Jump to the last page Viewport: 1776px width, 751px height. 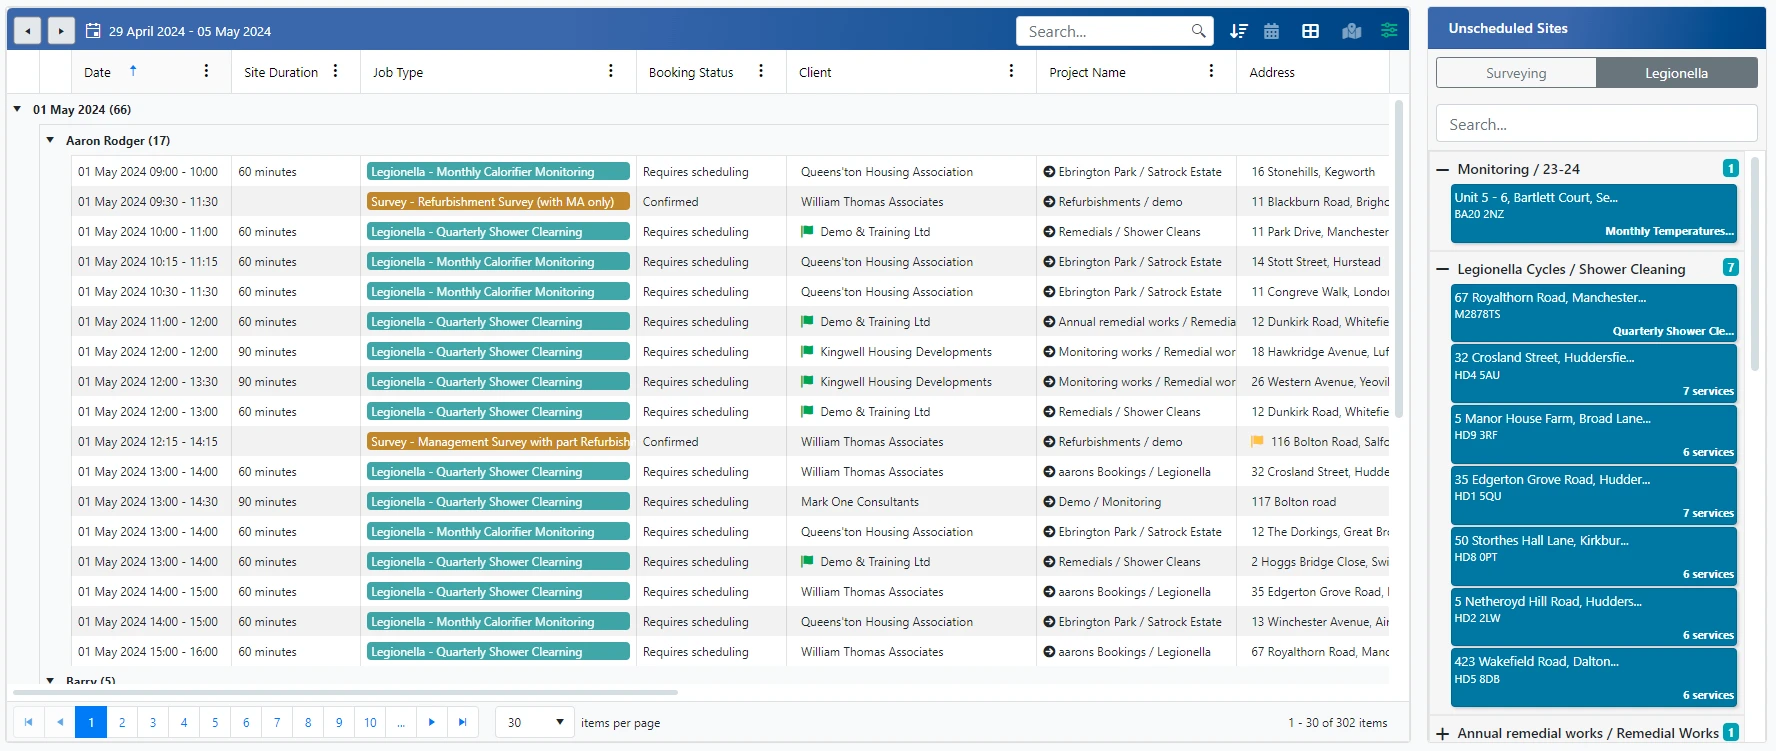pyautogui.click(x=462, y=722)
